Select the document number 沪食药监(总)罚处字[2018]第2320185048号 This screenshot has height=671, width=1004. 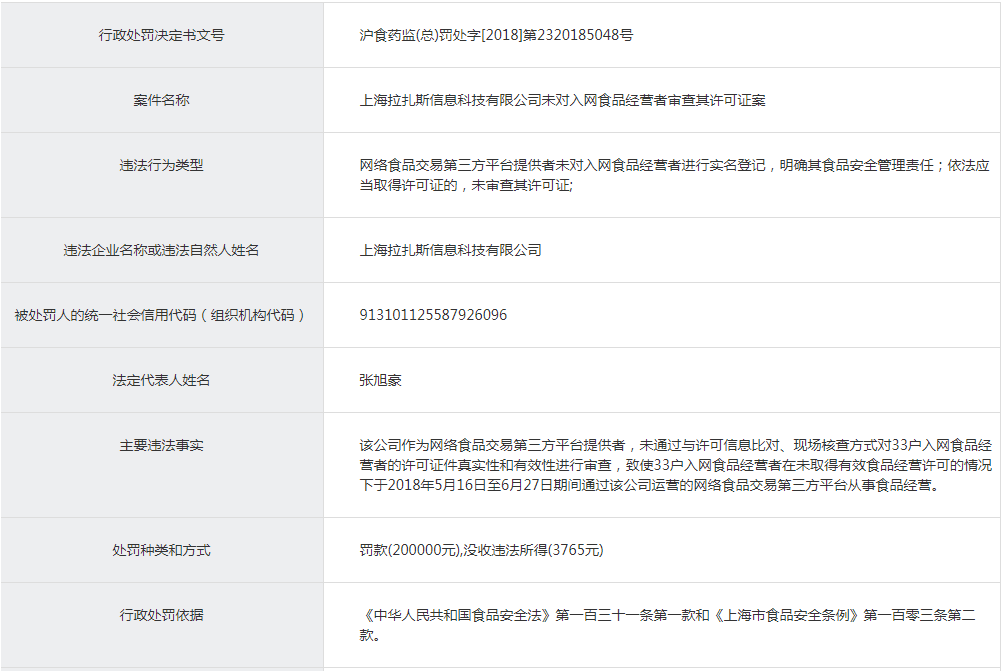[x=496, y=35]
